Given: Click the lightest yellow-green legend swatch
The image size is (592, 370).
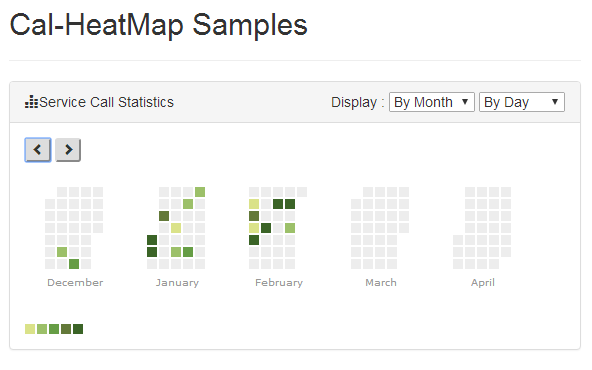Looking at the screenshot, I should 30,329.
